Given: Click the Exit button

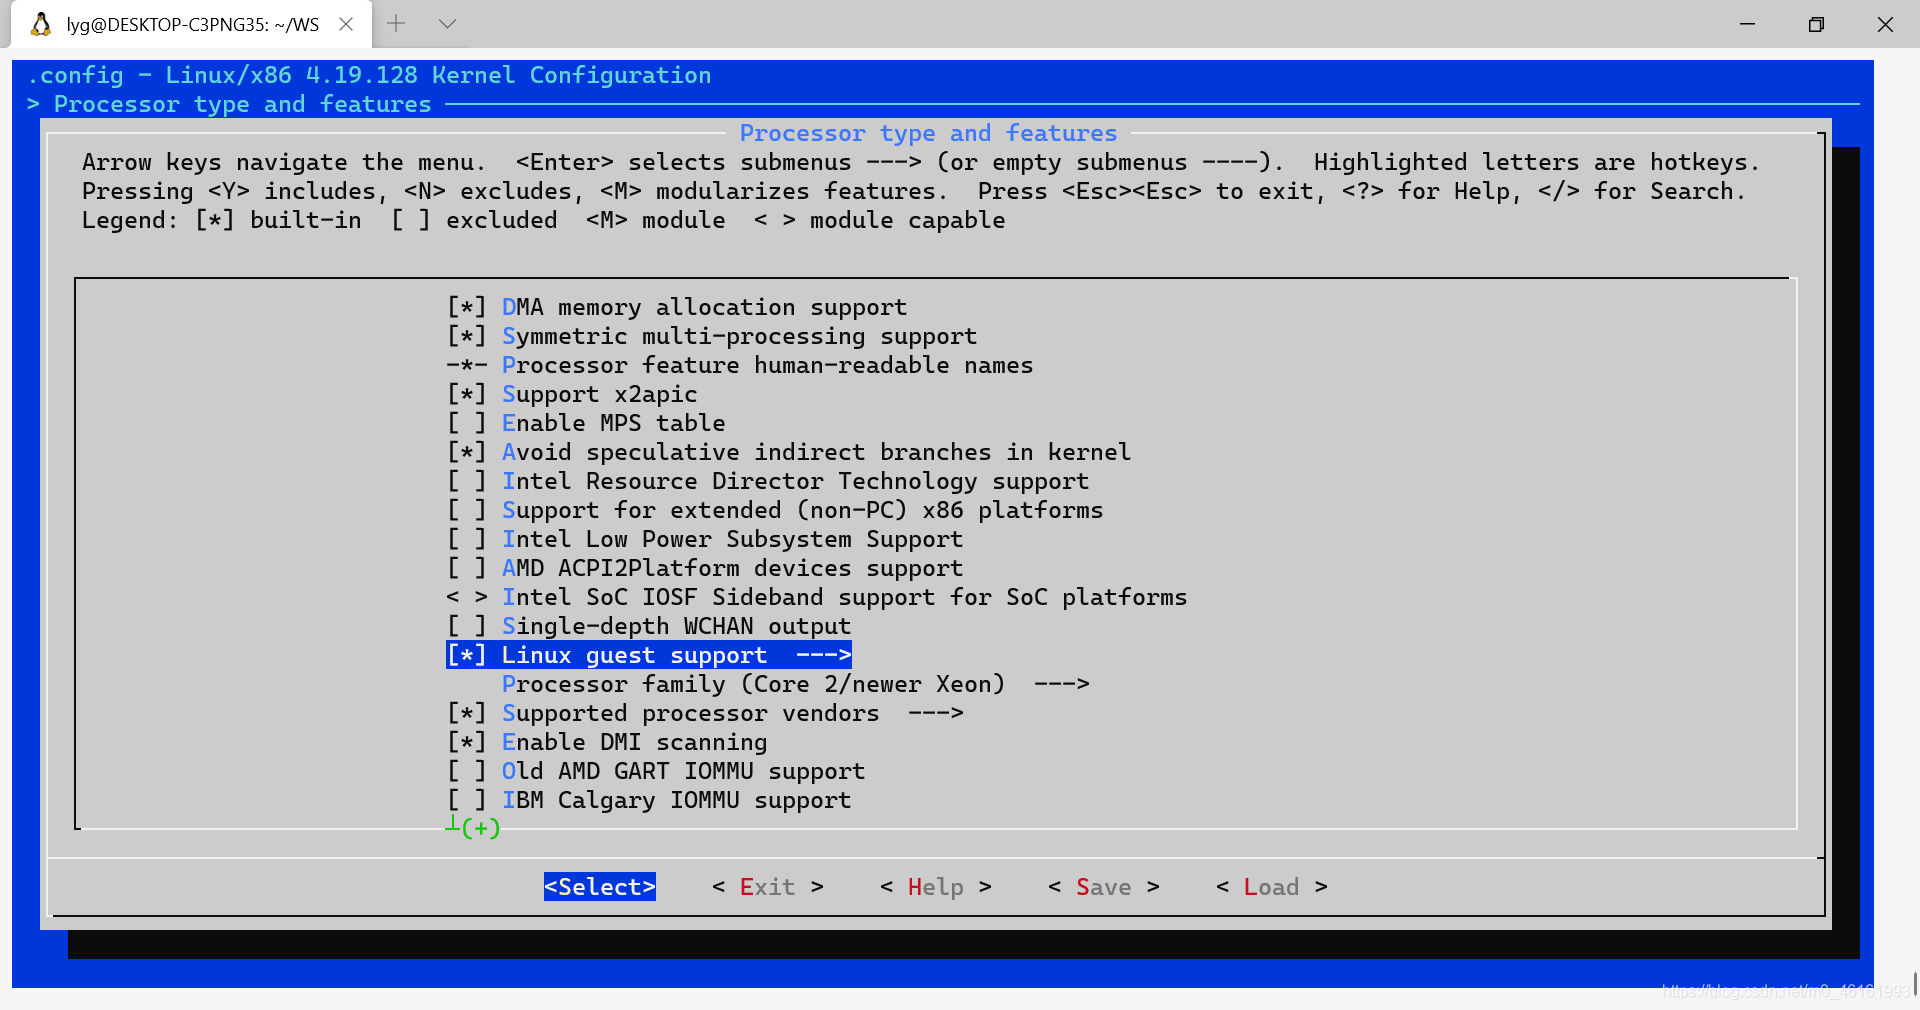Looking at the screenshot, I should (x=768, y=887).
